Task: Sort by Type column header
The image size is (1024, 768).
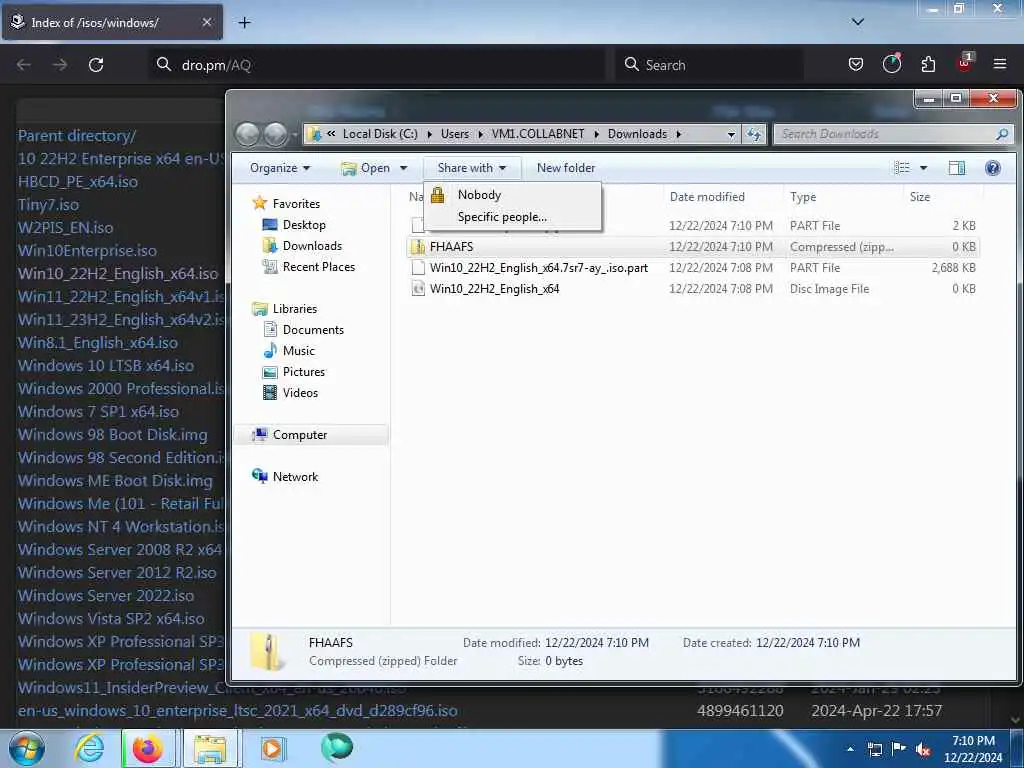Action: coord(803,197)
